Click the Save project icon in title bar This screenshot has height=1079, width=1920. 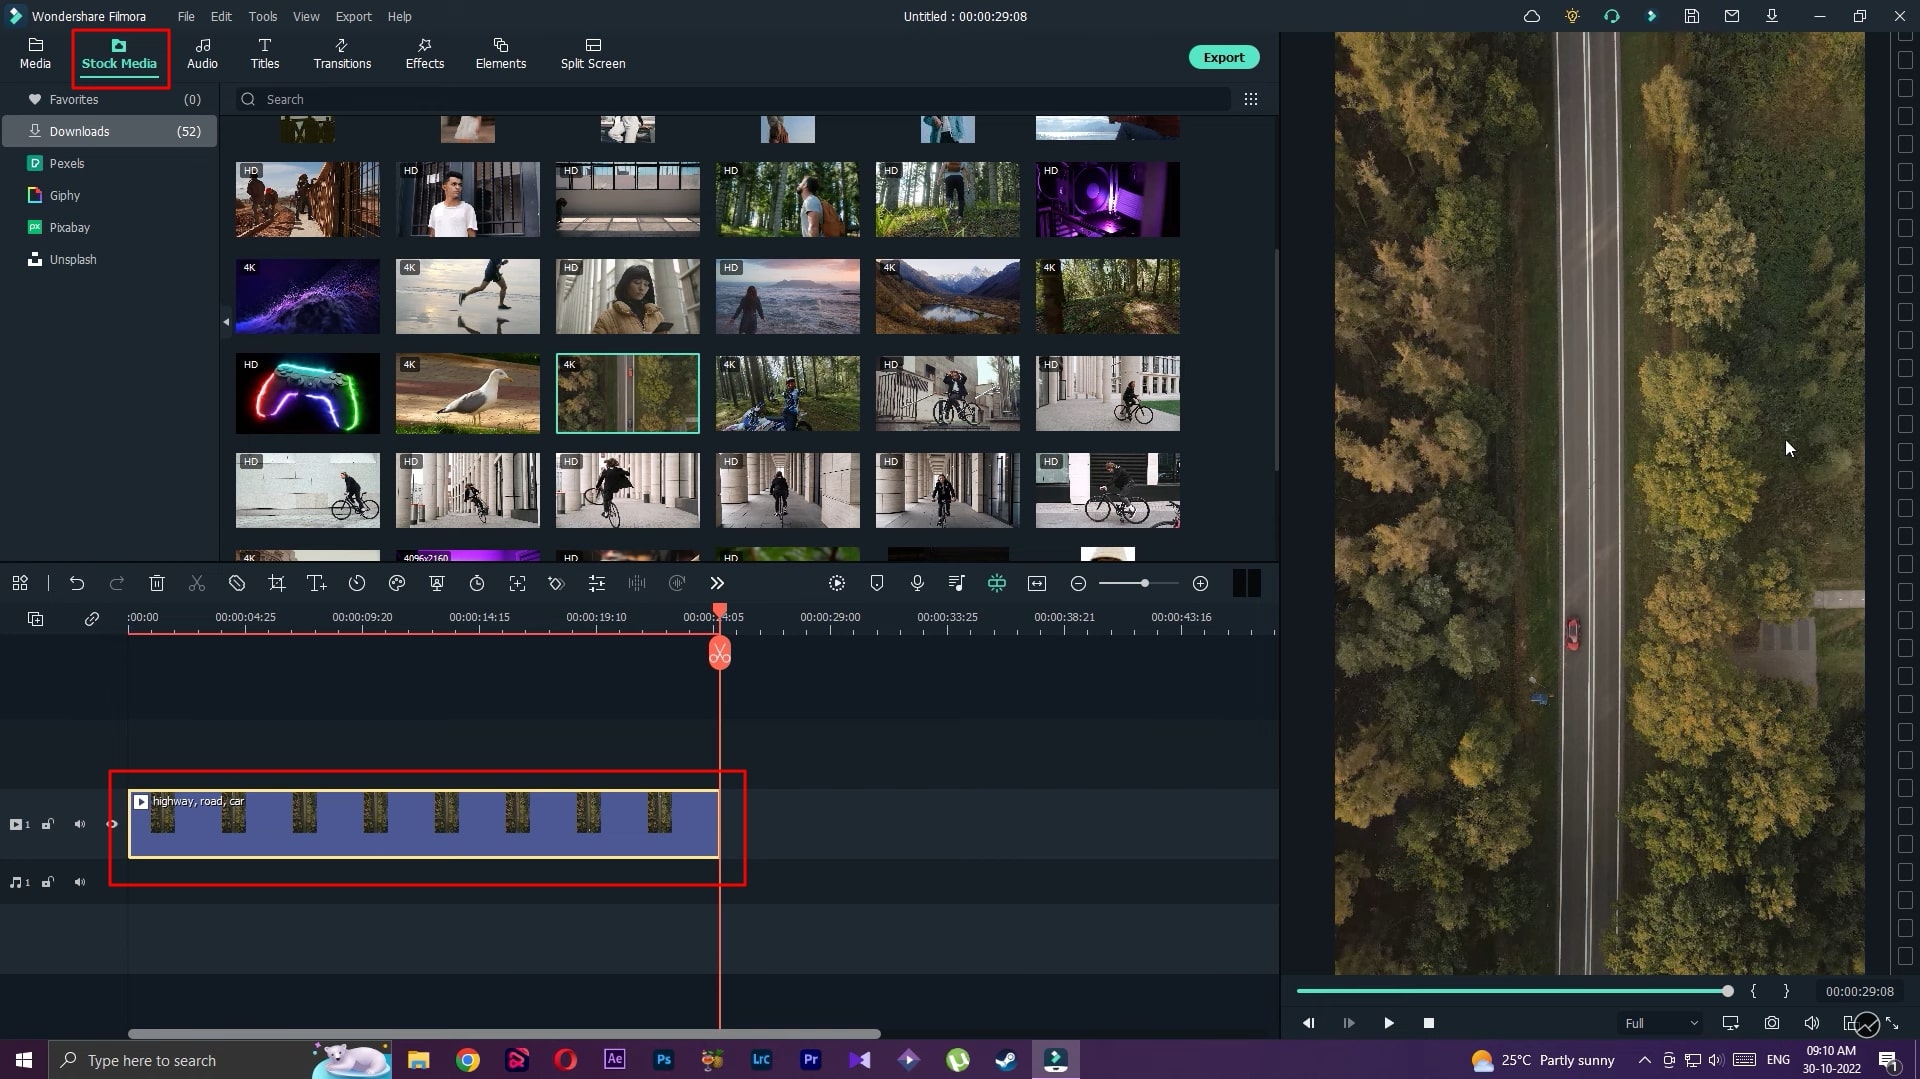(1692, 16)
